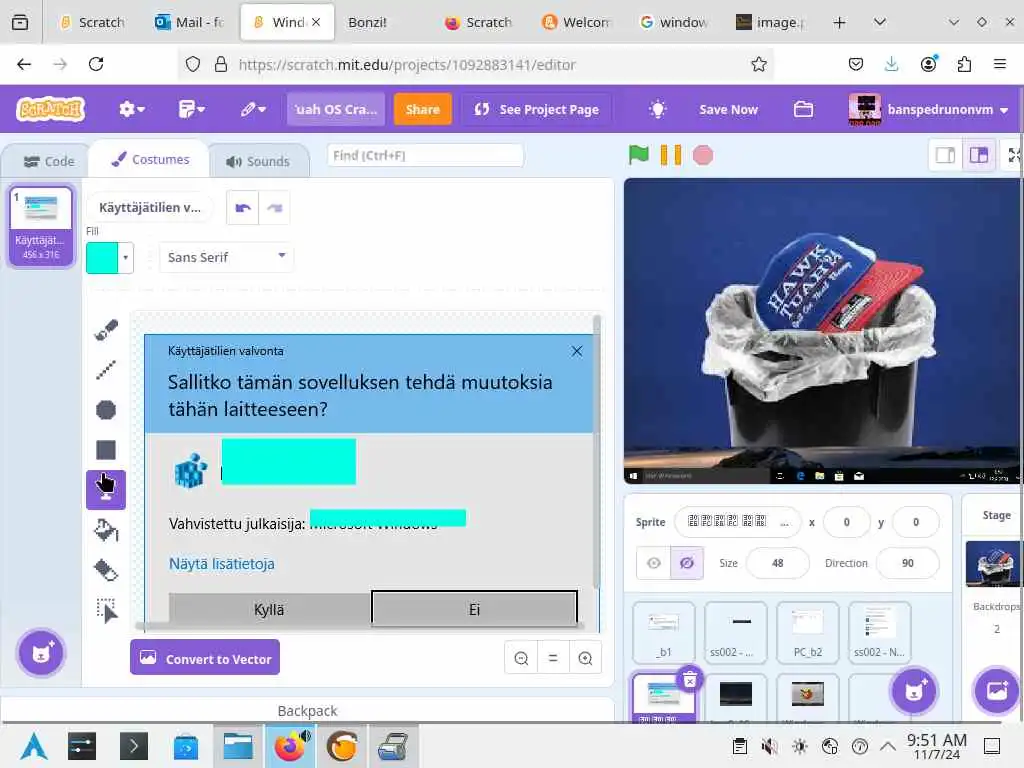This screenshot has width=1024, height=768.
Task: Click the canvas vertical scrollbar
Action: click(596, 451)
